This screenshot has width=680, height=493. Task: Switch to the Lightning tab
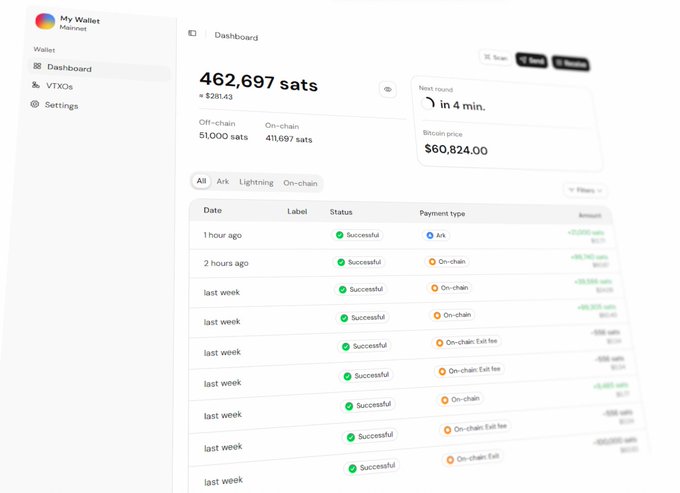(x=256, y=182)
